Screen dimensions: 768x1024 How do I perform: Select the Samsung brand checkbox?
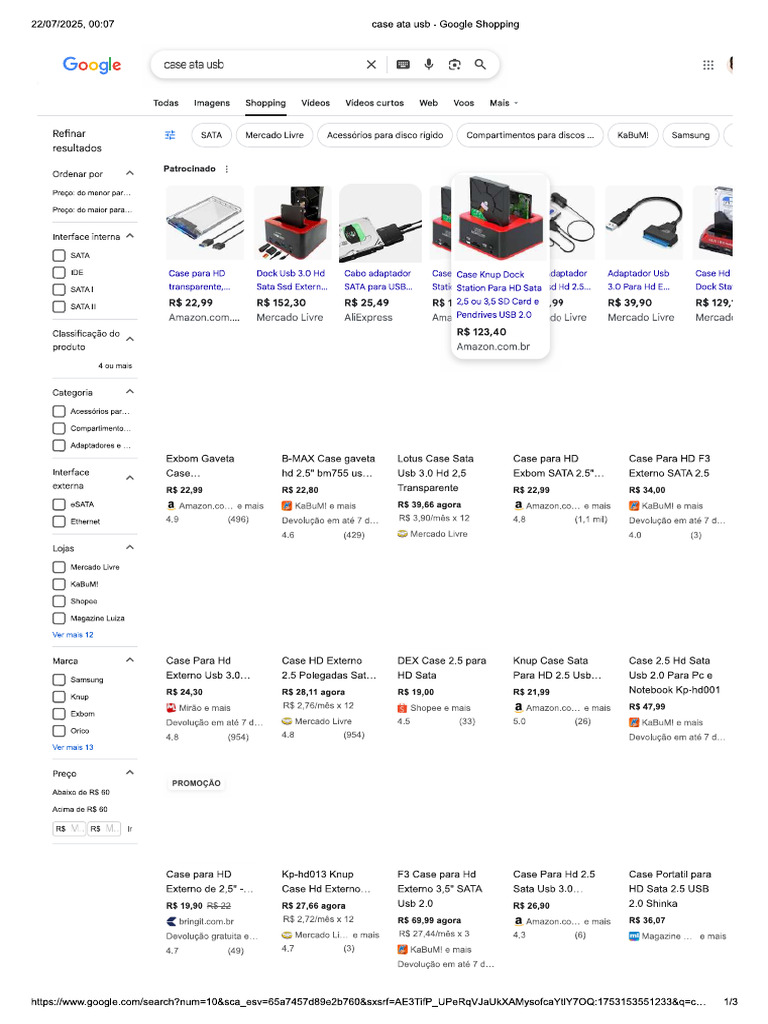coord(59,680)
